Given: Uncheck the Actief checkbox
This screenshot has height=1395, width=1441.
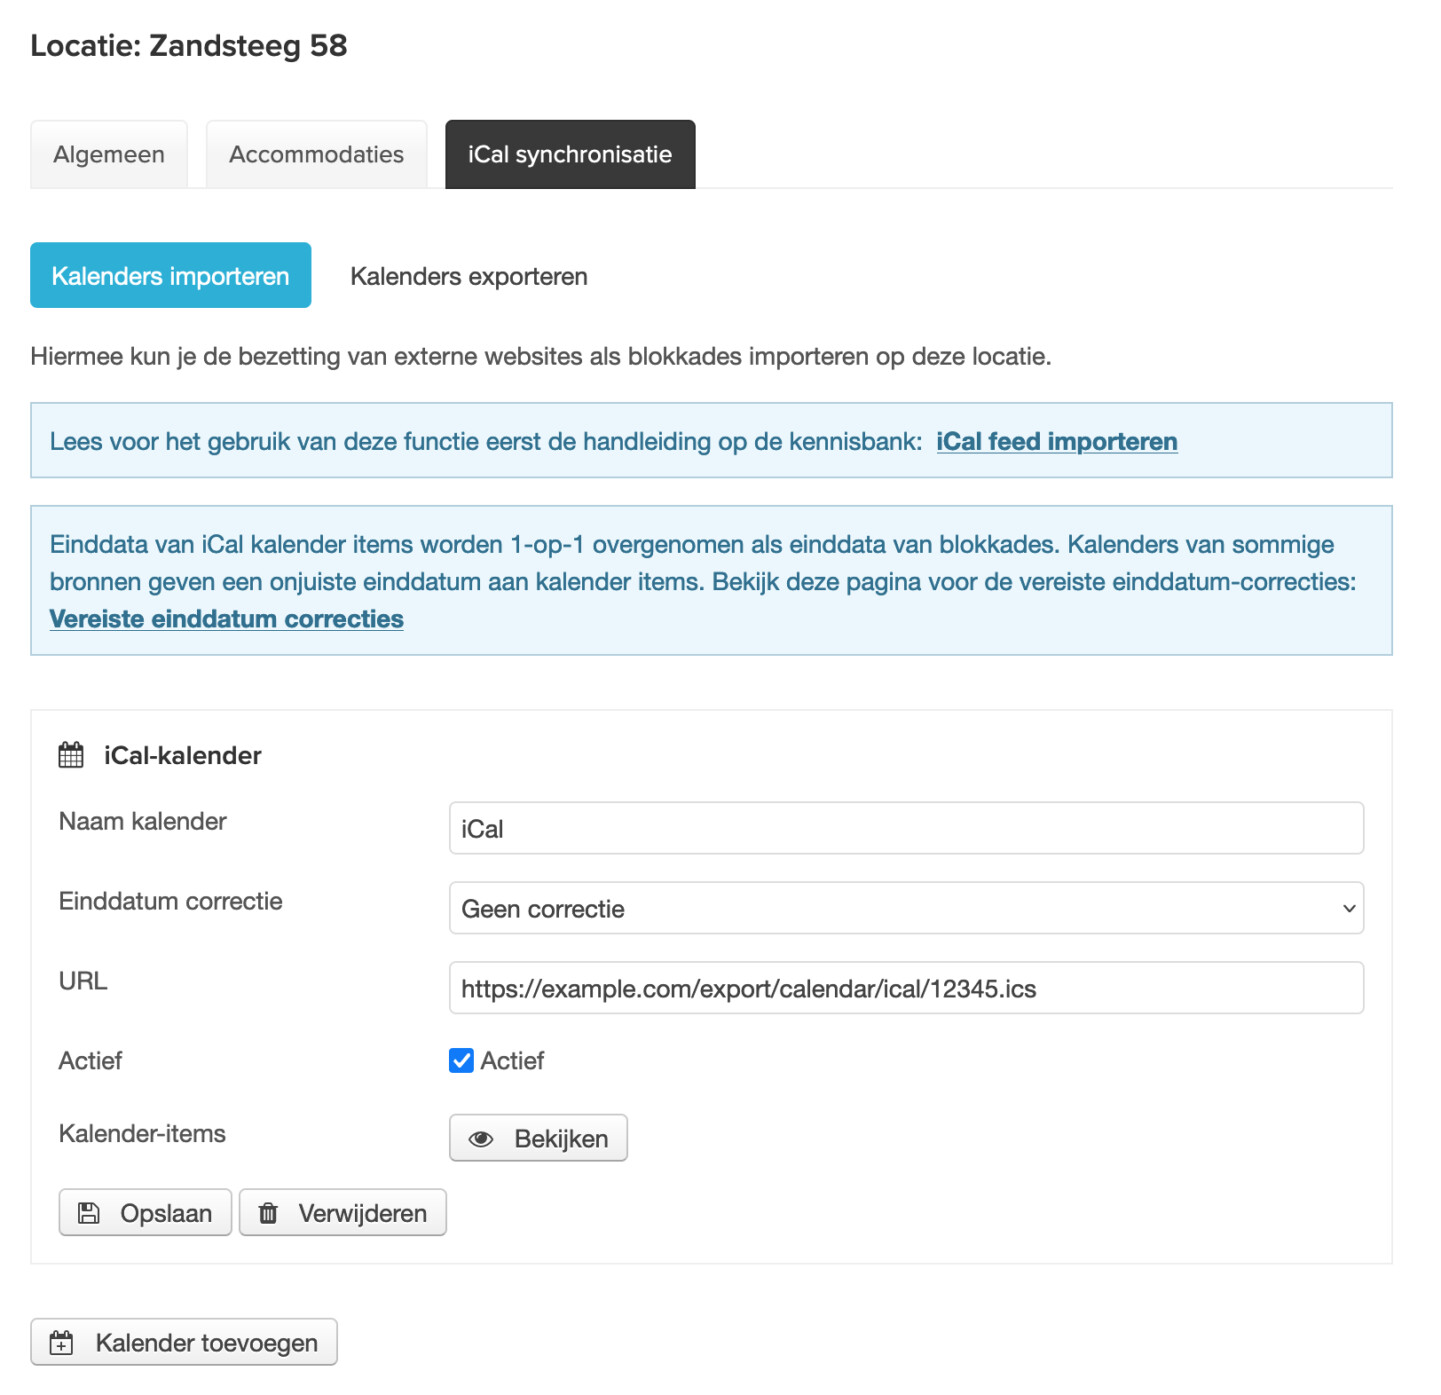Looking at the screenshot, I should [x=461, y=1060].
